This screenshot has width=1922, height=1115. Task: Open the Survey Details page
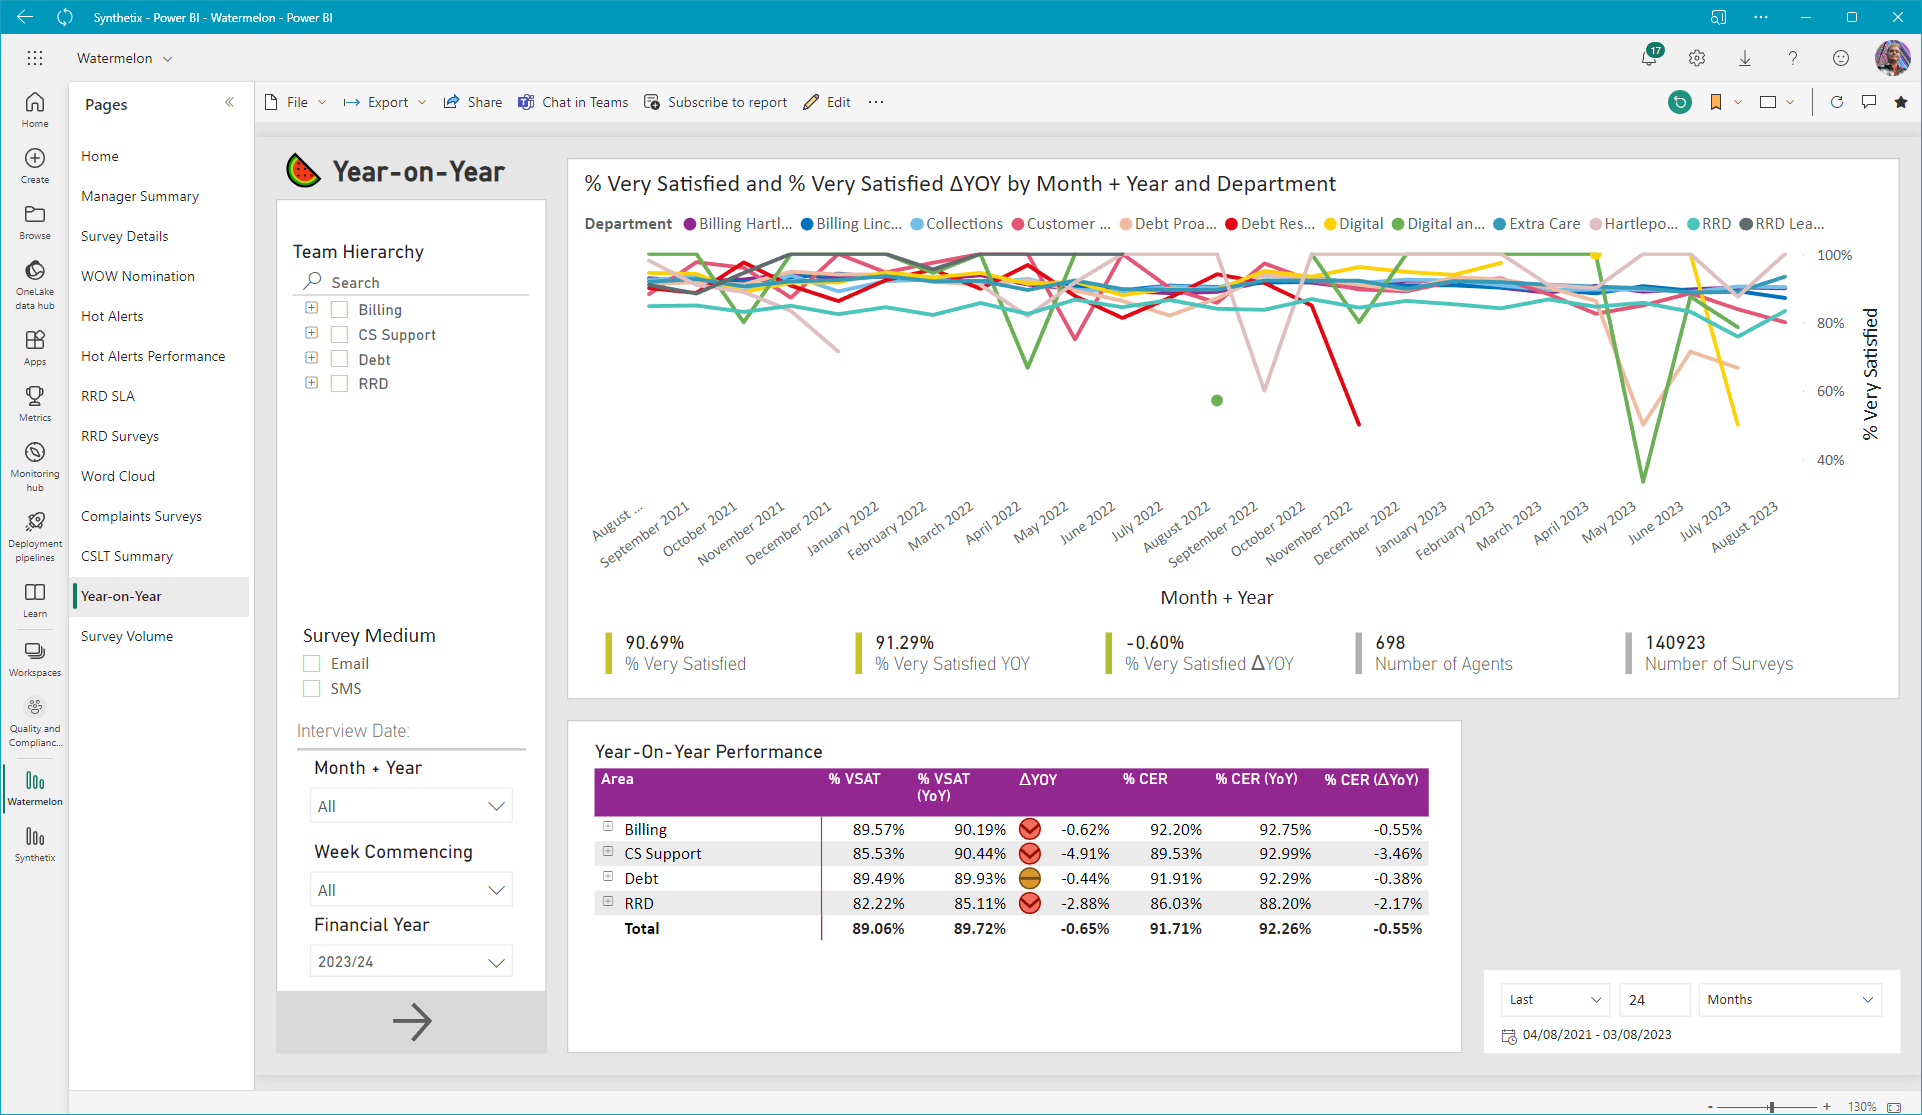[125, 236]
